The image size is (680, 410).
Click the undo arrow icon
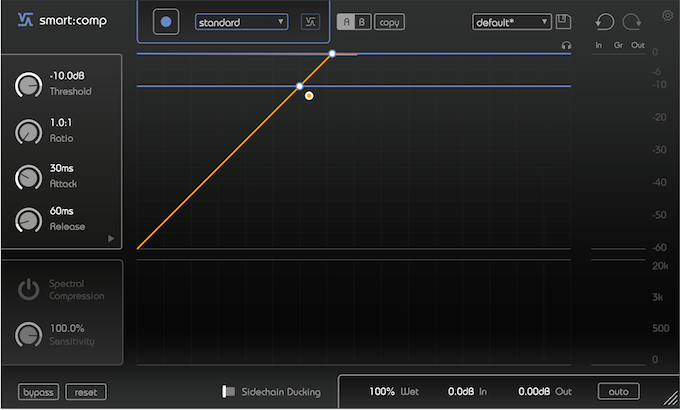click(x=605, y=22)
